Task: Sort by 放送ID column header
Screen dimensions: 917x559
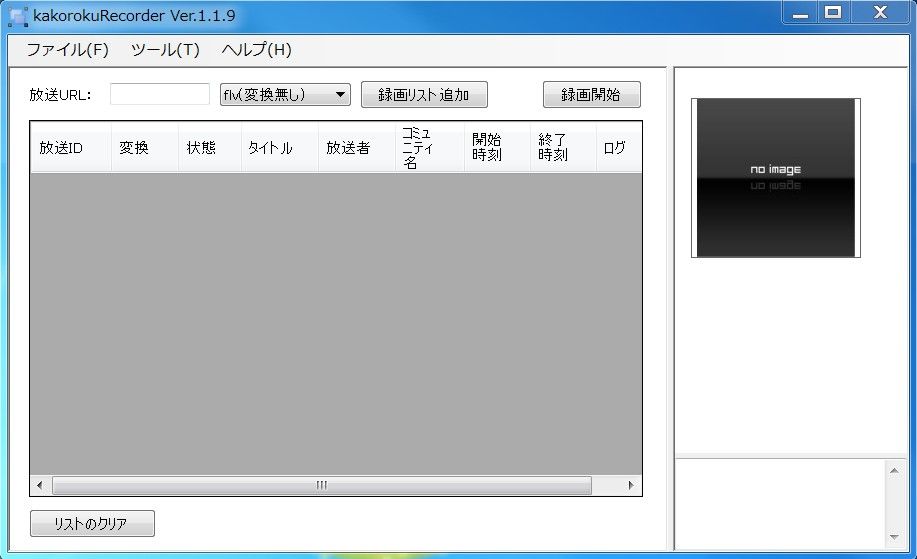Action: coord(71,147)
